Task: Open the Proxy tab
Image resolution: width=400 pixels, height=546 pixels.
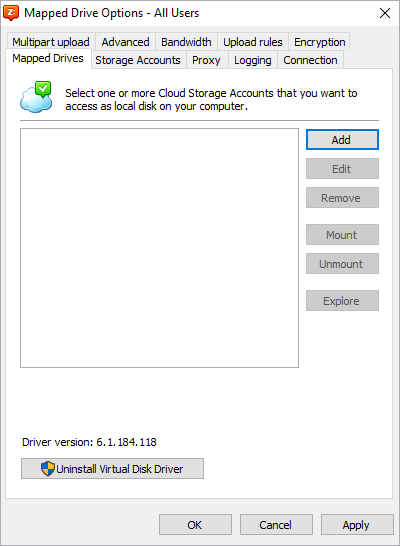Action: 206,60
